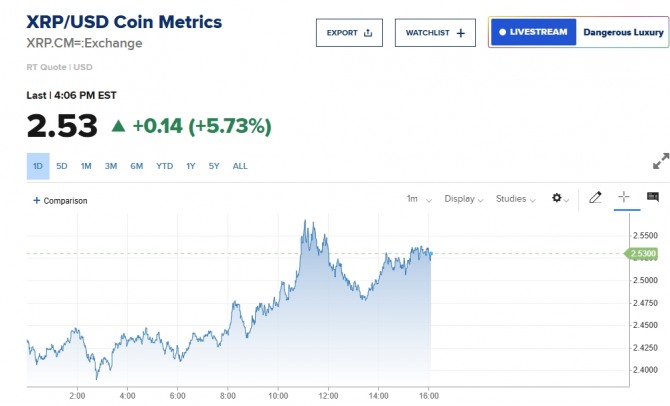The width and height of the screenshot is (670, 406).
Task: Click the Export share icon
Action: 368,33
